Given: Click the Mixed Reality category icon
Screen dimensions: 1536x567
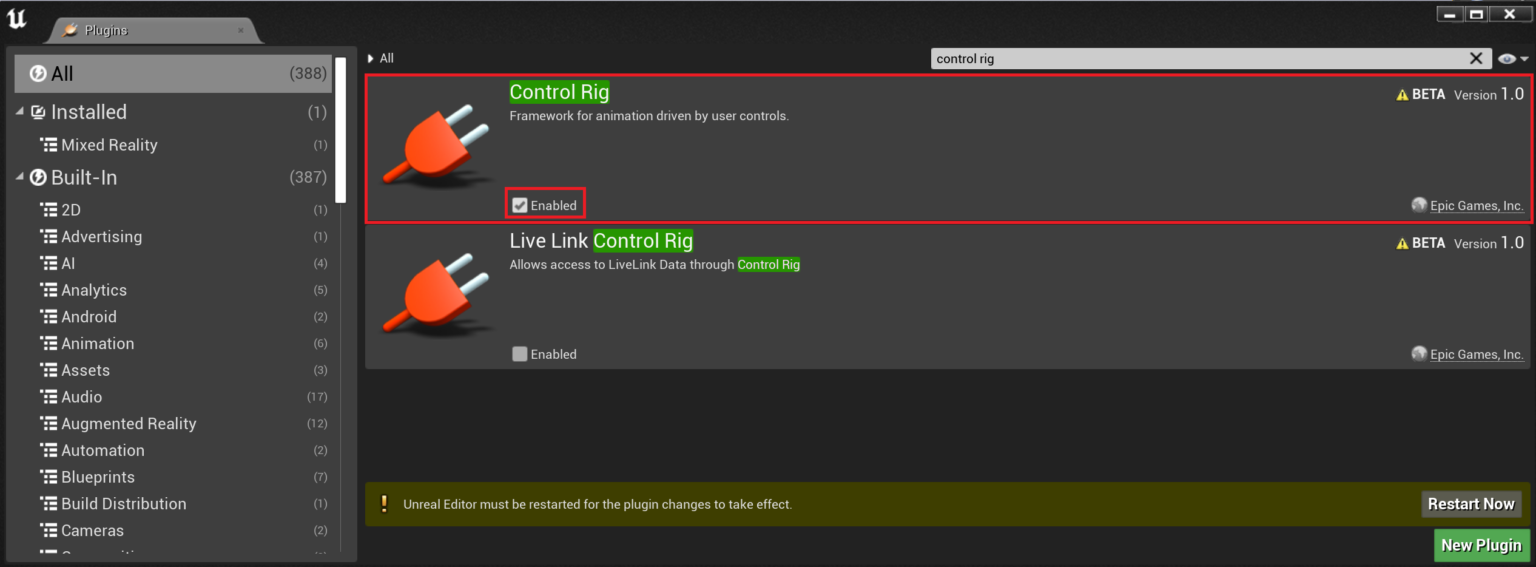Looking at the screenshot, I should (x=48, y=145).
